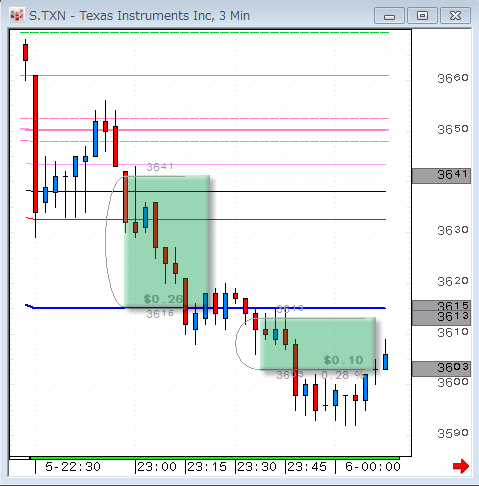The image size is (479, 486).
Task: Click the 5-22:30 time axis label
Action: pos(73,467)
